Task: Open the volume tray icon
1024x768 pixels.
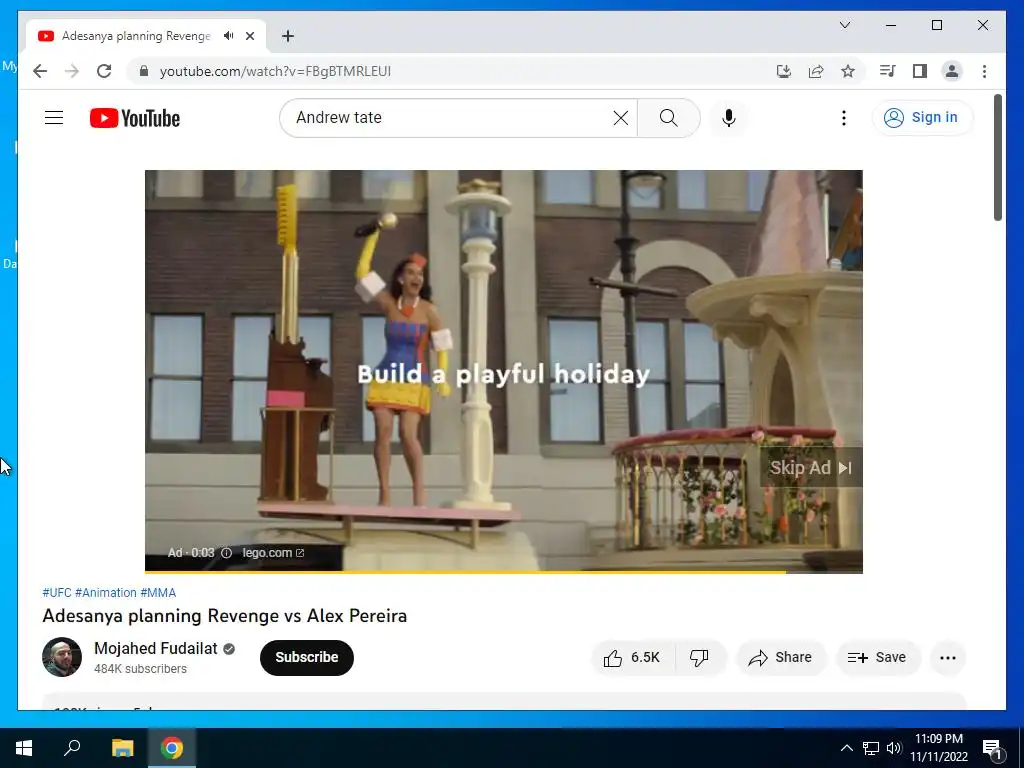Action: 894,748
